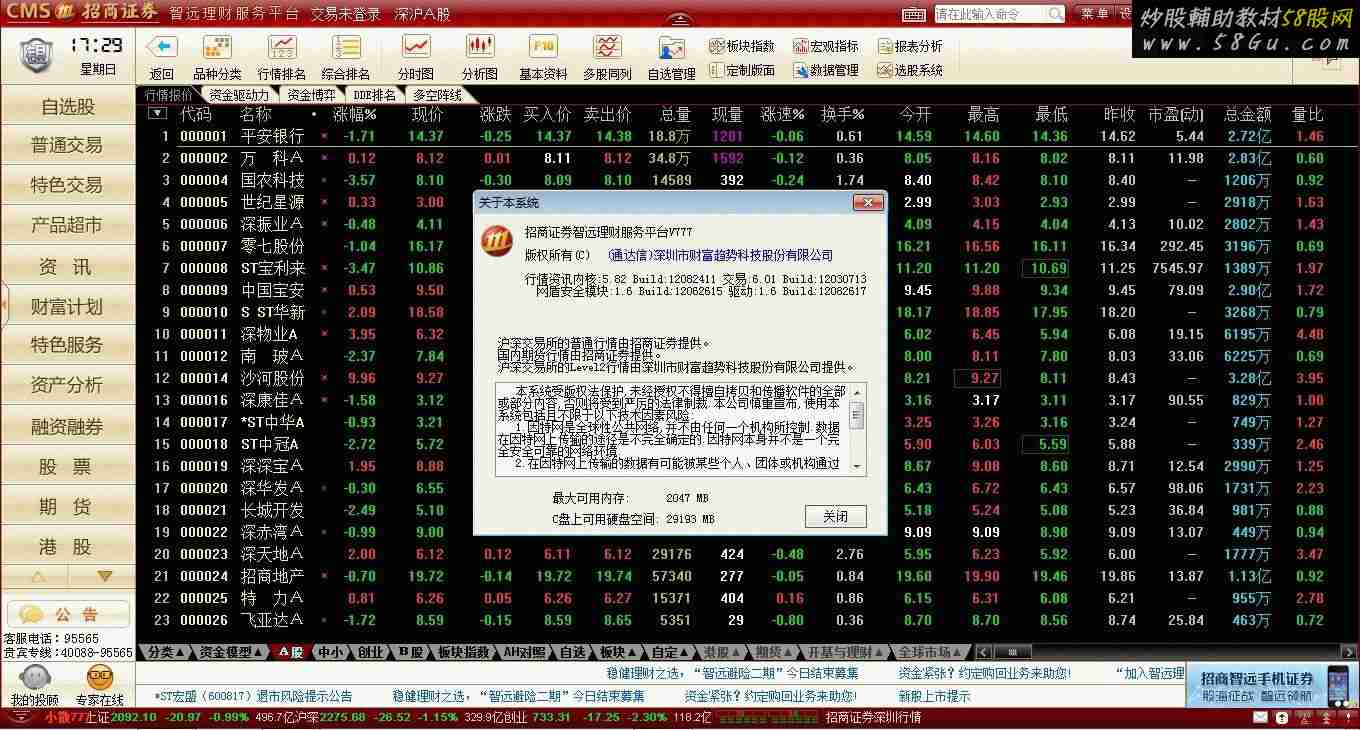The image size is (1360, 730).
Task: Click the 公告 announcement button
Action: [68, 614]
